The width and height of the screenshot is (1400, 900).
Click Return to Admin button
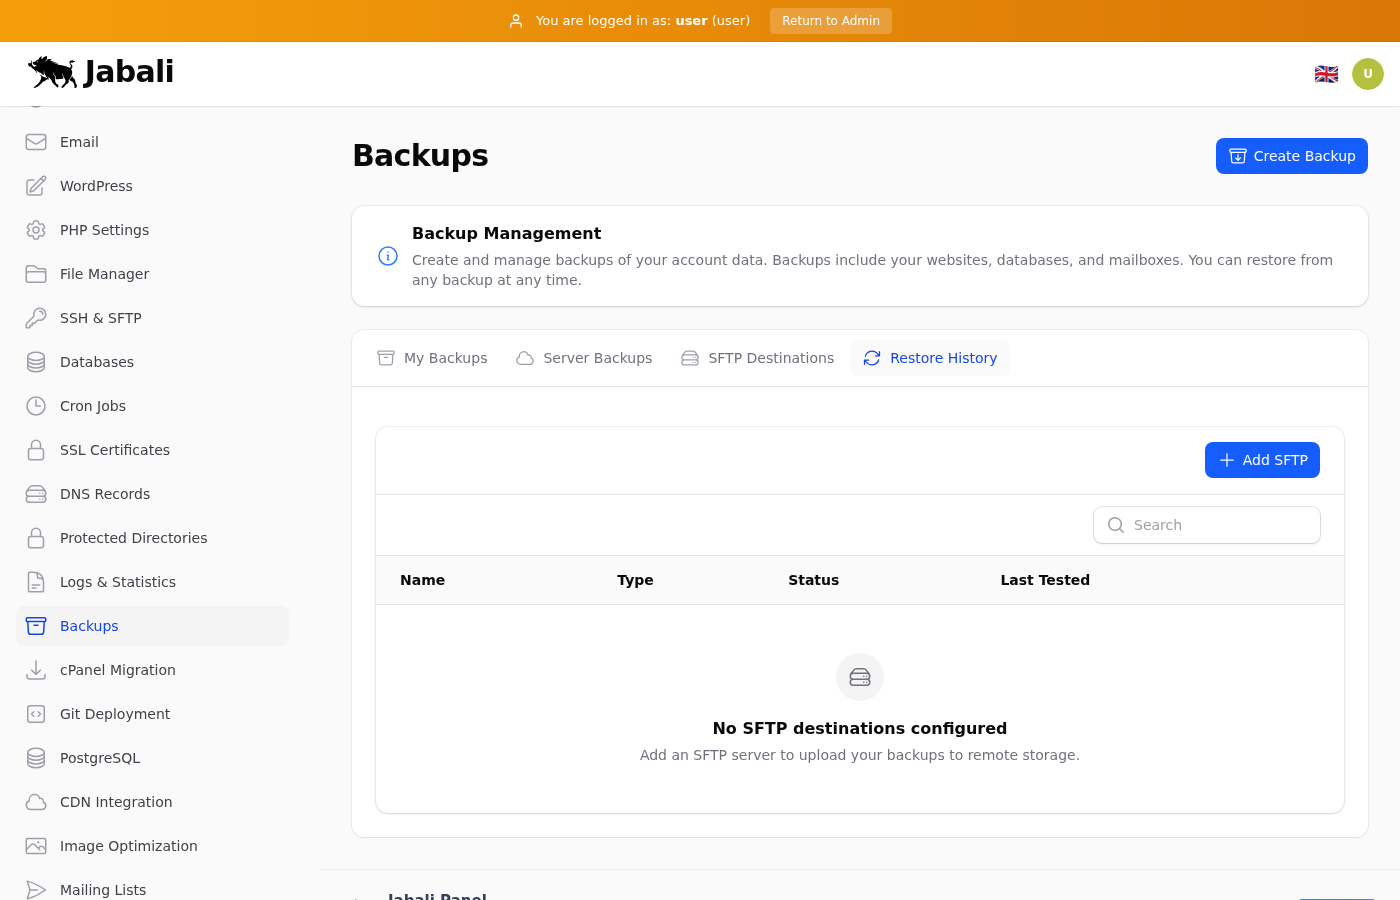point(830,21)
